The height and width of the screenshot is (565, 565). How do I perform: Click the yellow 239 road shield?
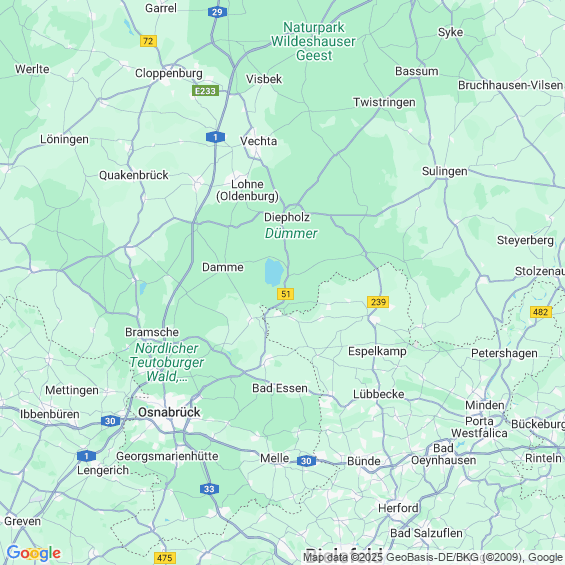point(378,302)
